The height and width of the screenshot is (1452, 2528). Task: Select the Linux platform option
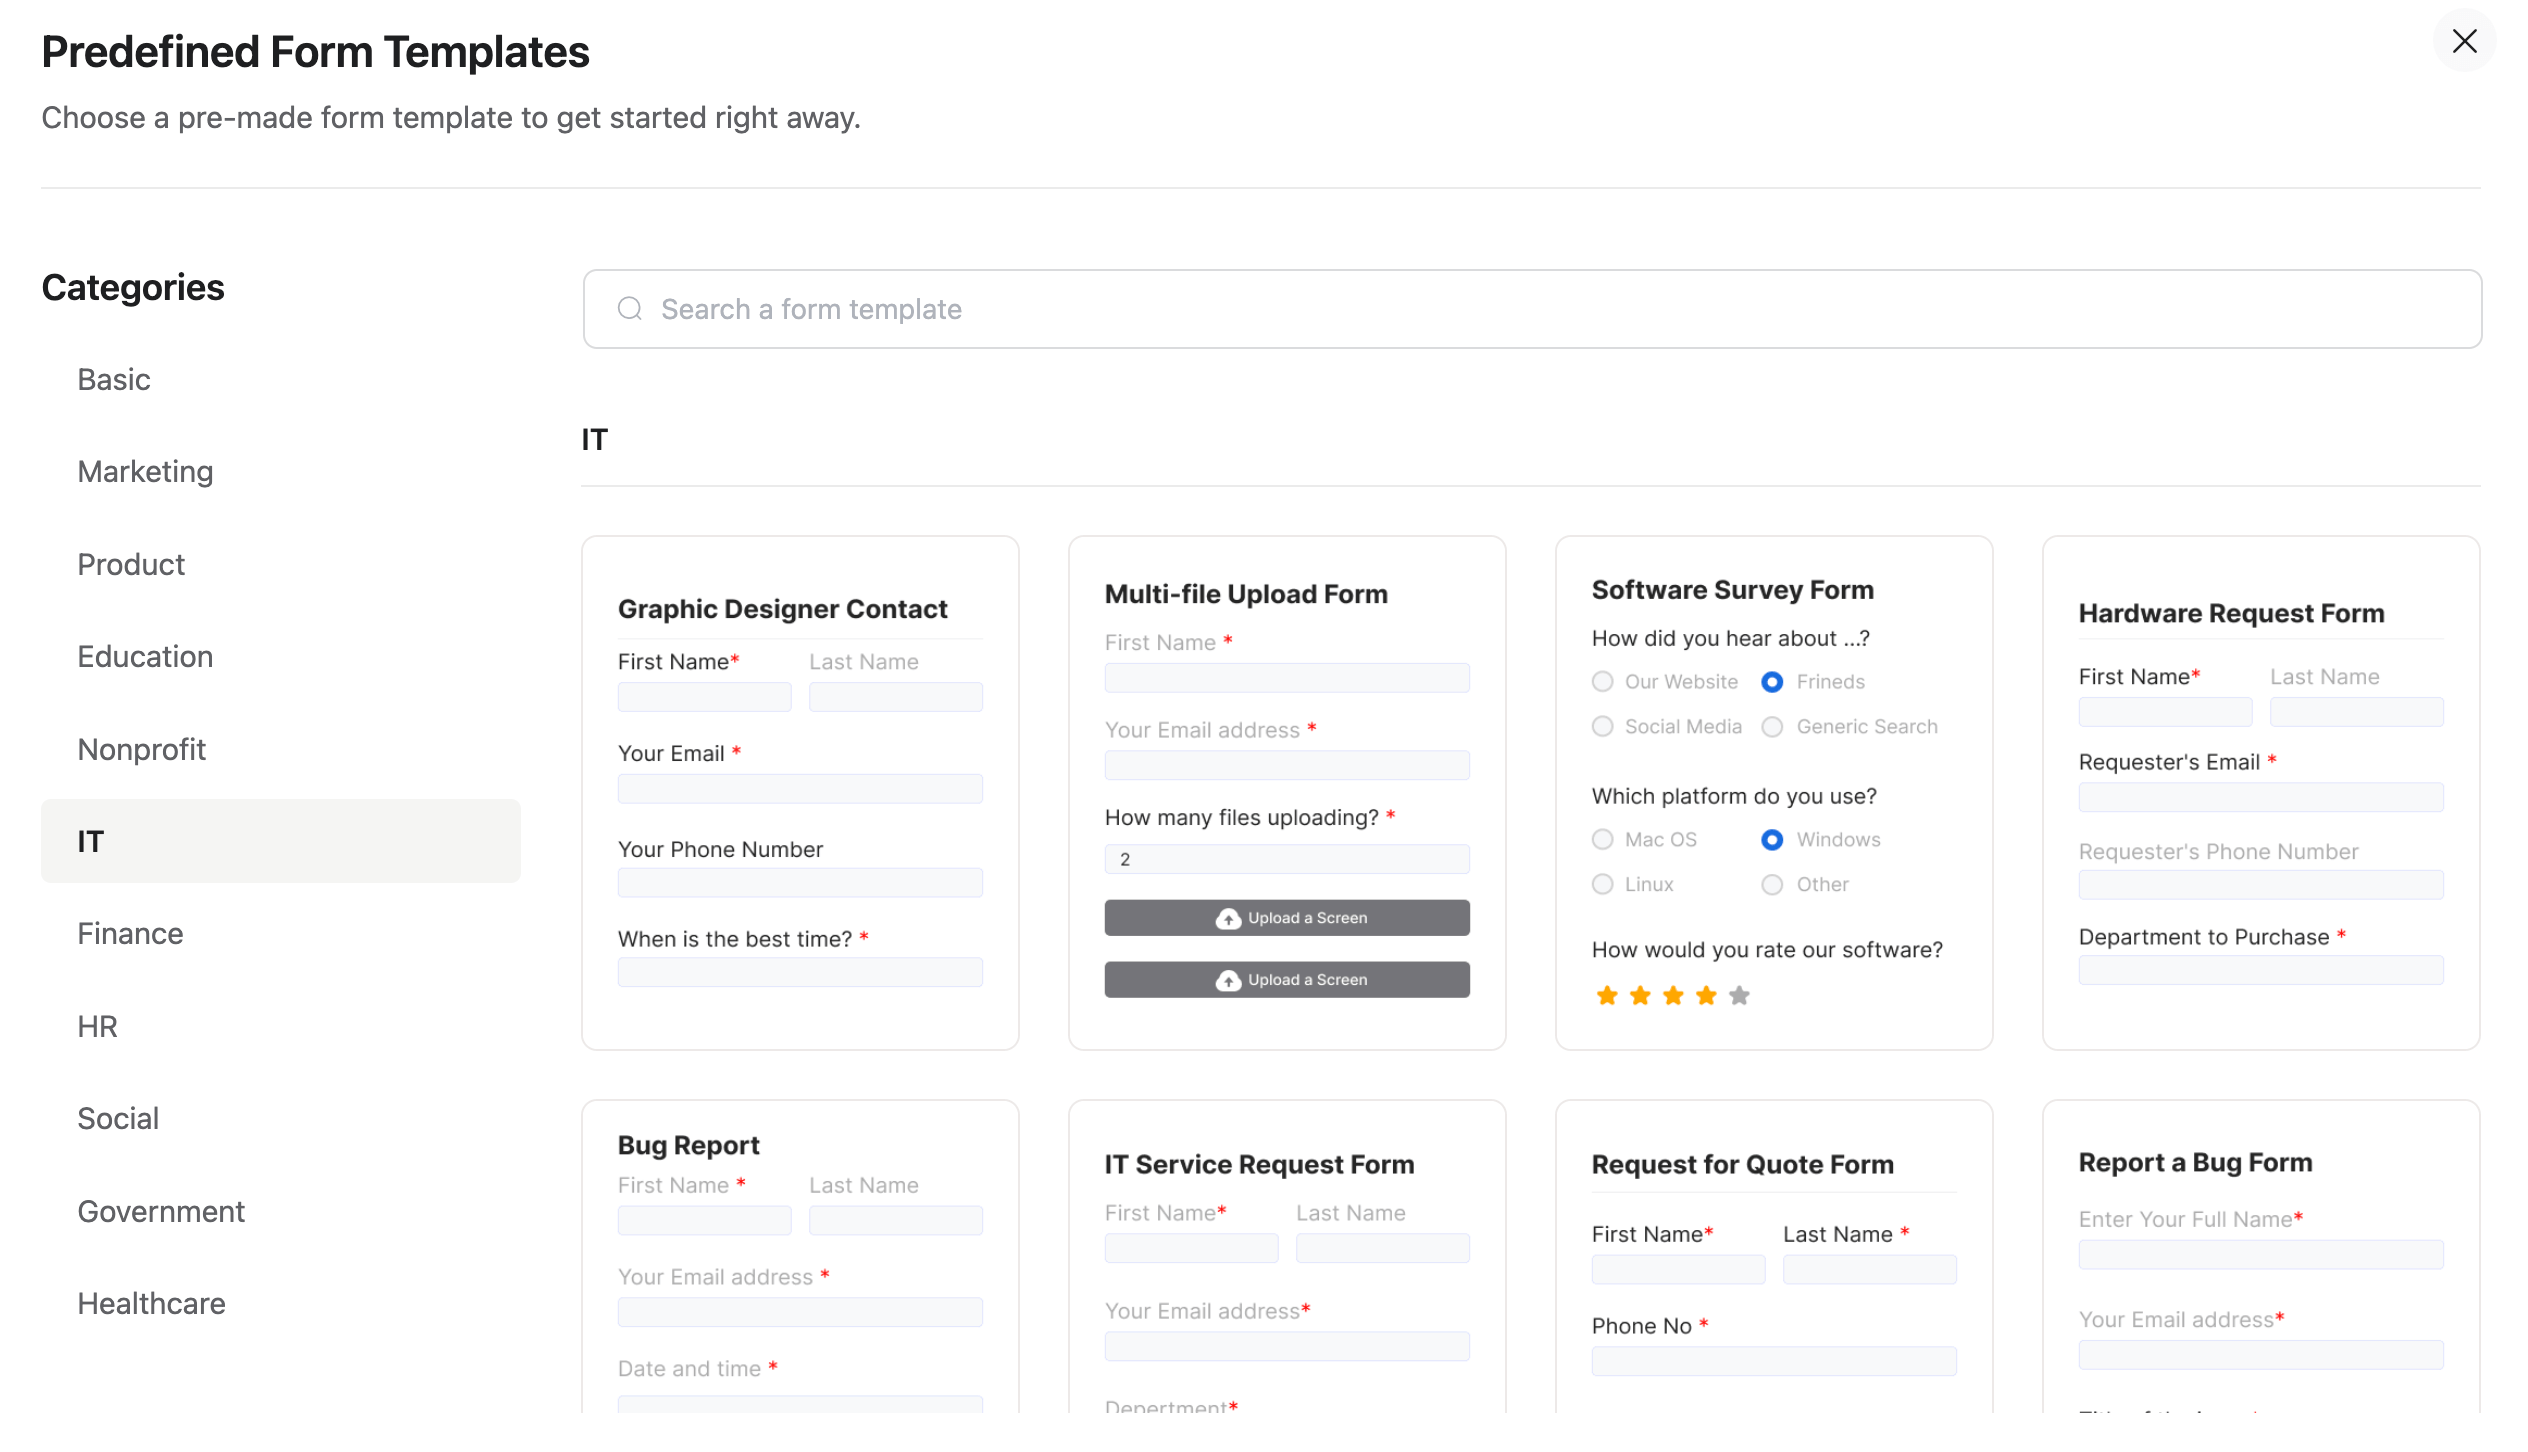pos(1603,884)
